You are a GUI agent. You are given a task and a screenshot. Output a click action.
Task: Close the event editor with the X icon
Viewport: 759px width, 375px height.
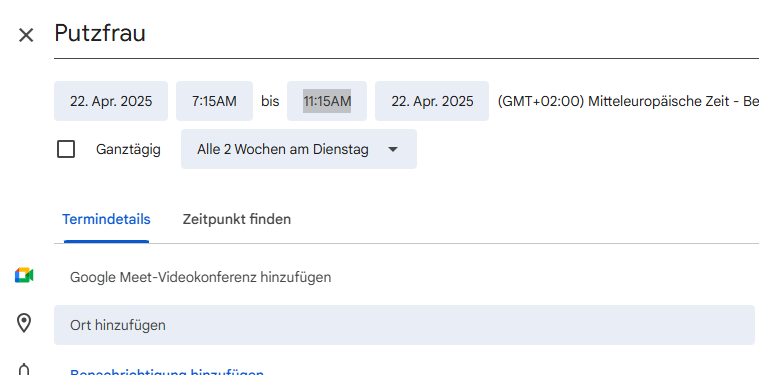click(26, 35)
